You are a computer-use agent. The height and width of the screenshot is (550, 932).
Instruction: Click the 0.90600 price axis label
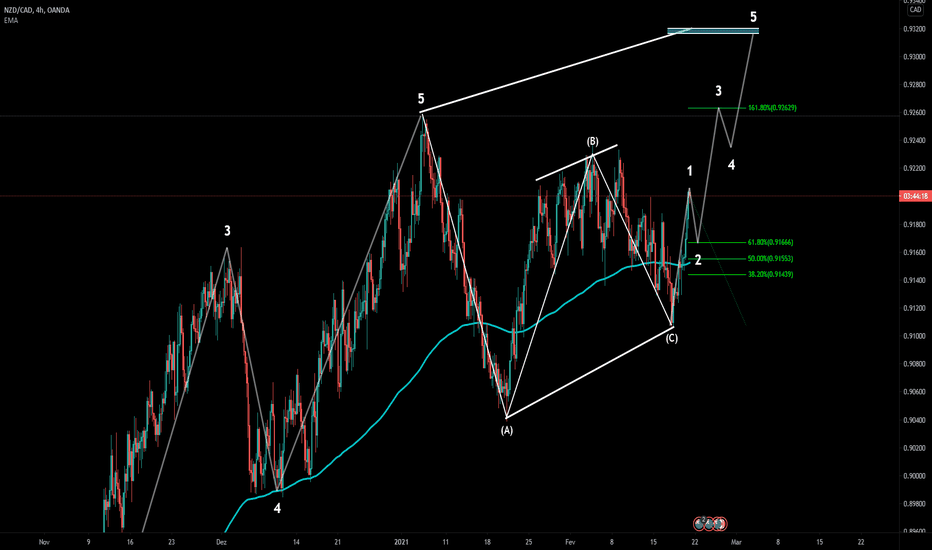(x=914, y=392)
